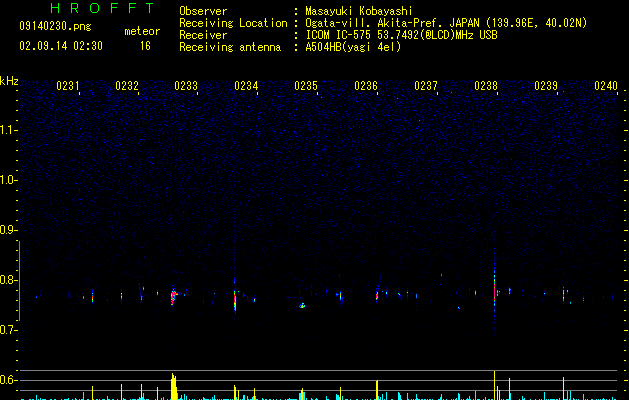The image size is (629, 400).
Task: Click the tall meteor echo at 0238
Action: coord(494,289)
